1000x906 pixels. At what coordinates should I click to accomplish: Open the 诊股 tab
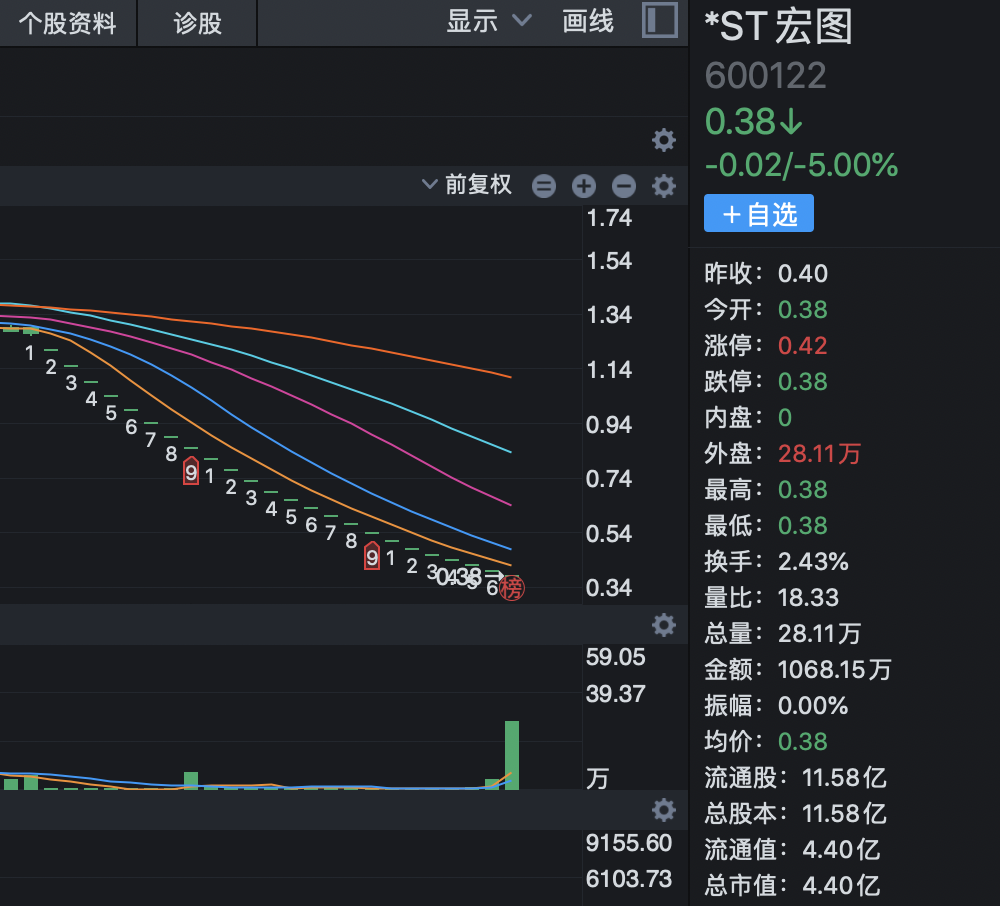pos(197,23)
